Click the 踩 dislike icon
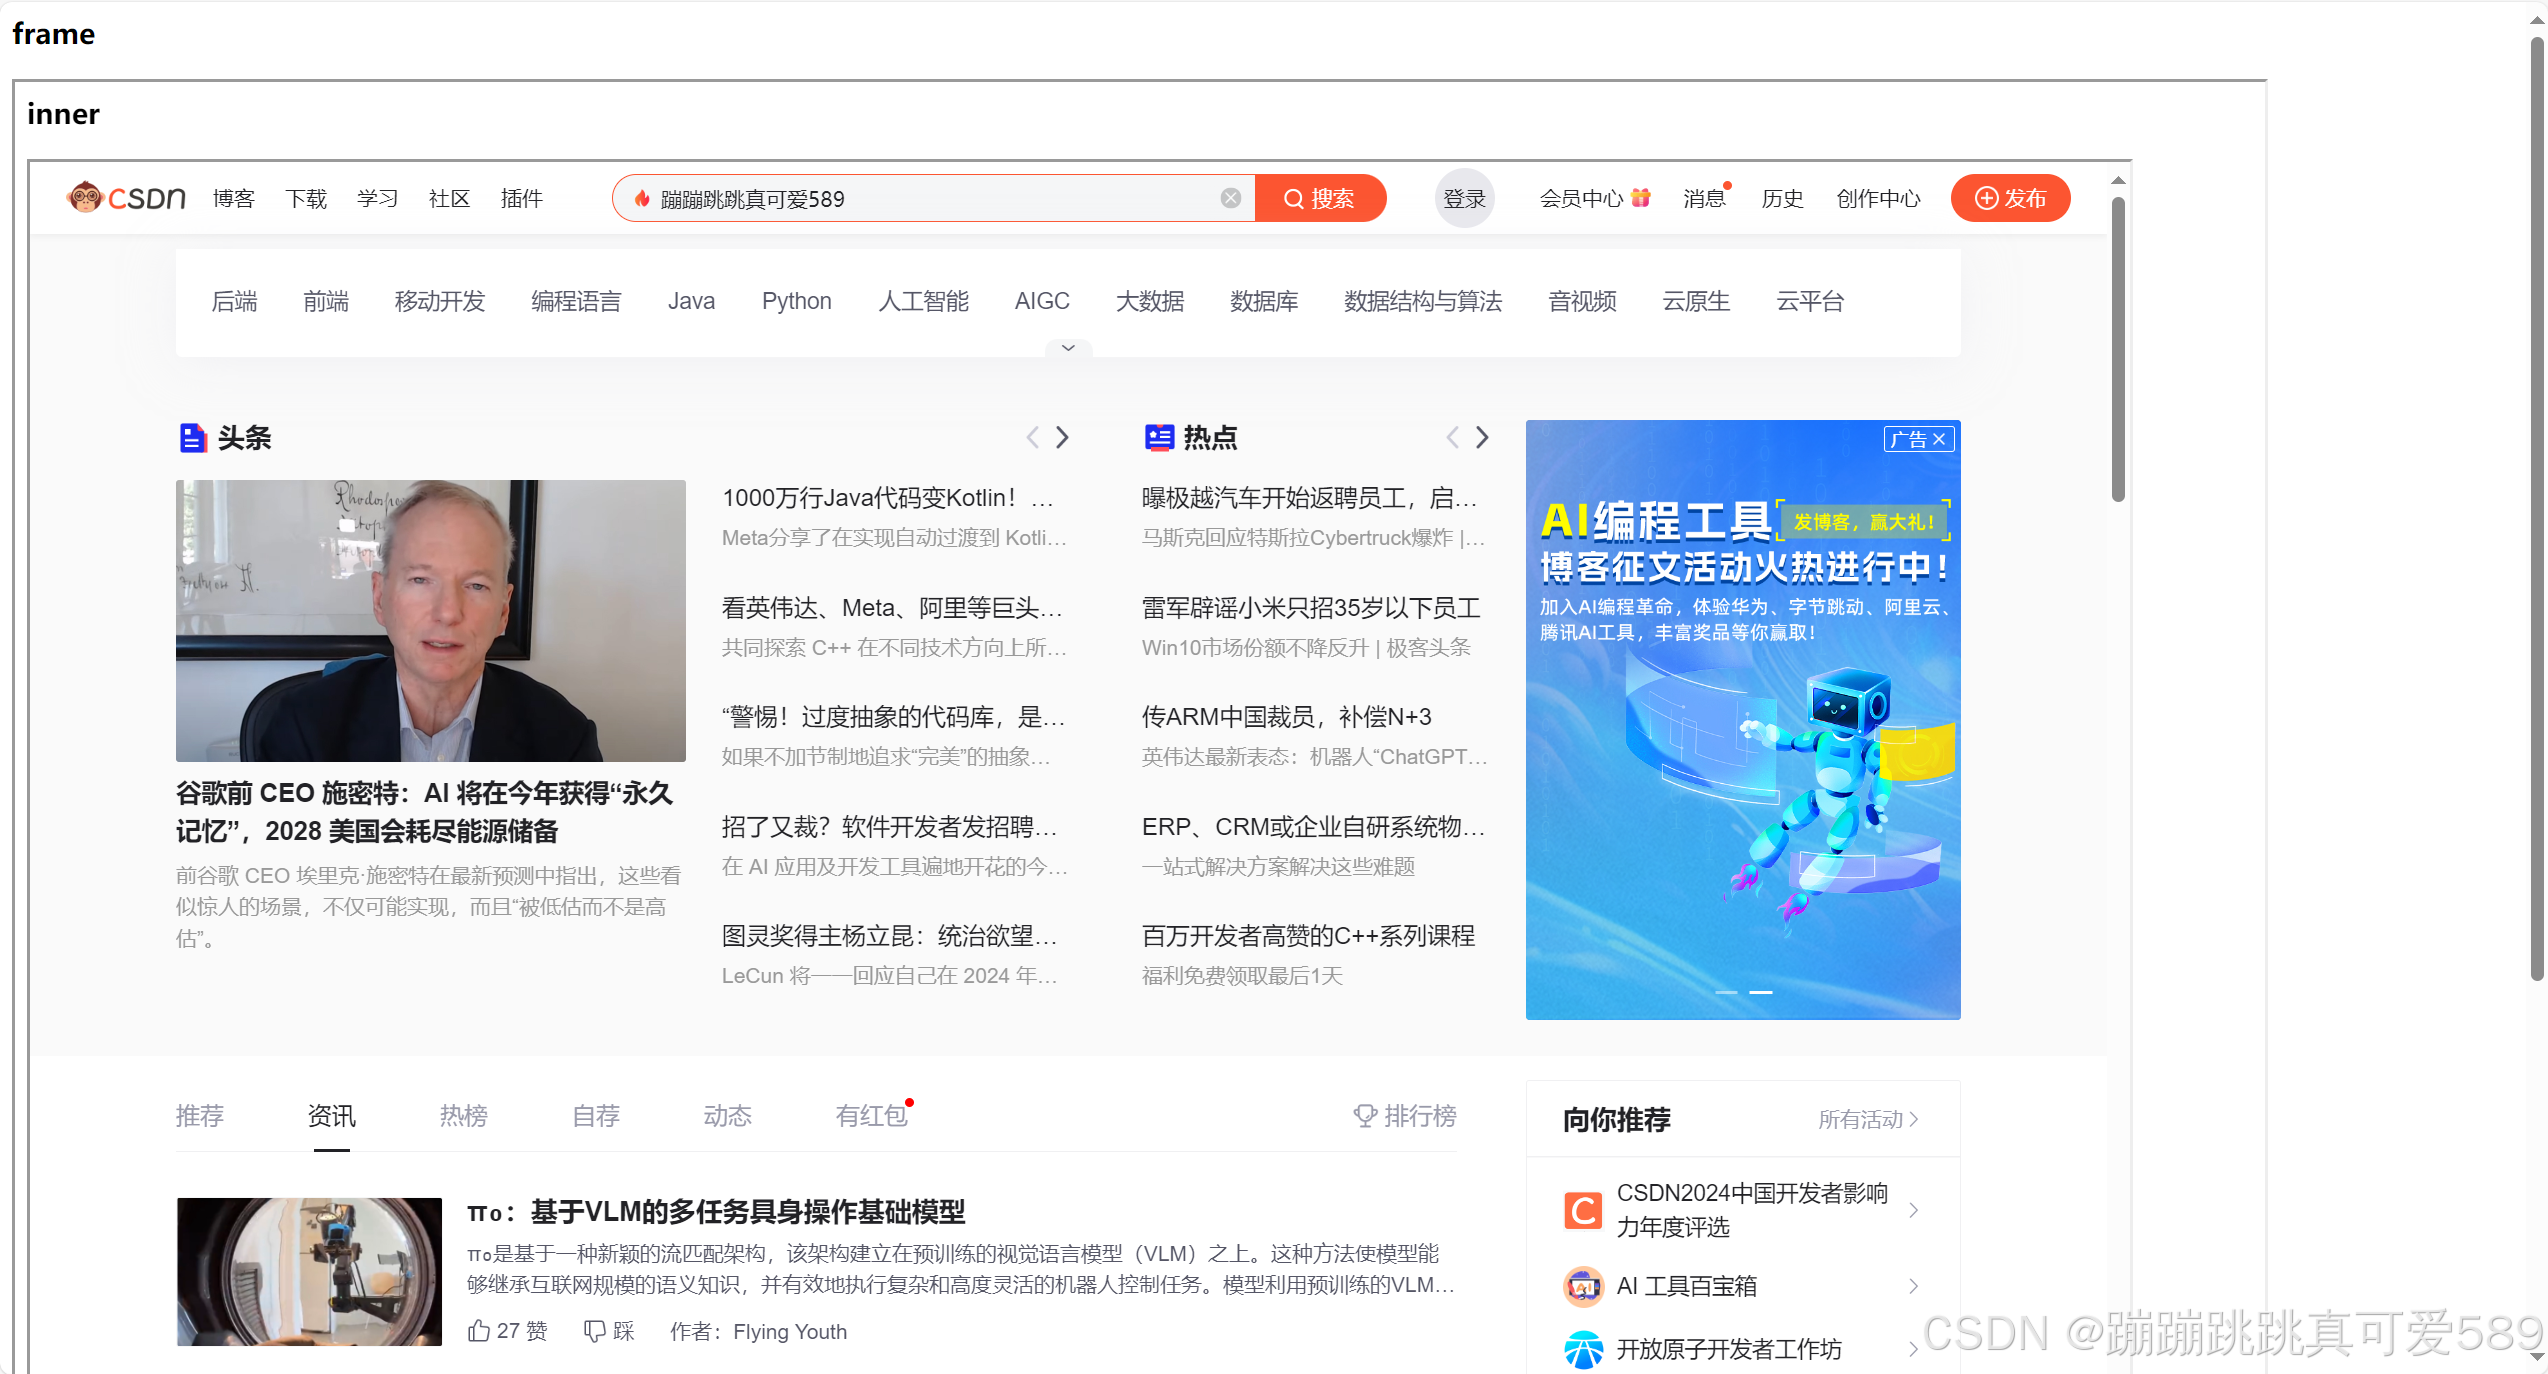 [x=595, y=1331]
